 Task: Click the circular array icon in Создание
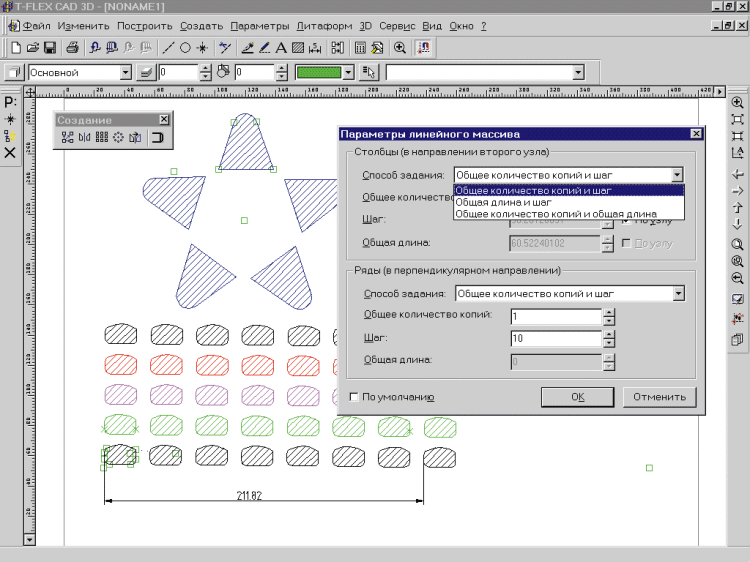click(118, 137)
